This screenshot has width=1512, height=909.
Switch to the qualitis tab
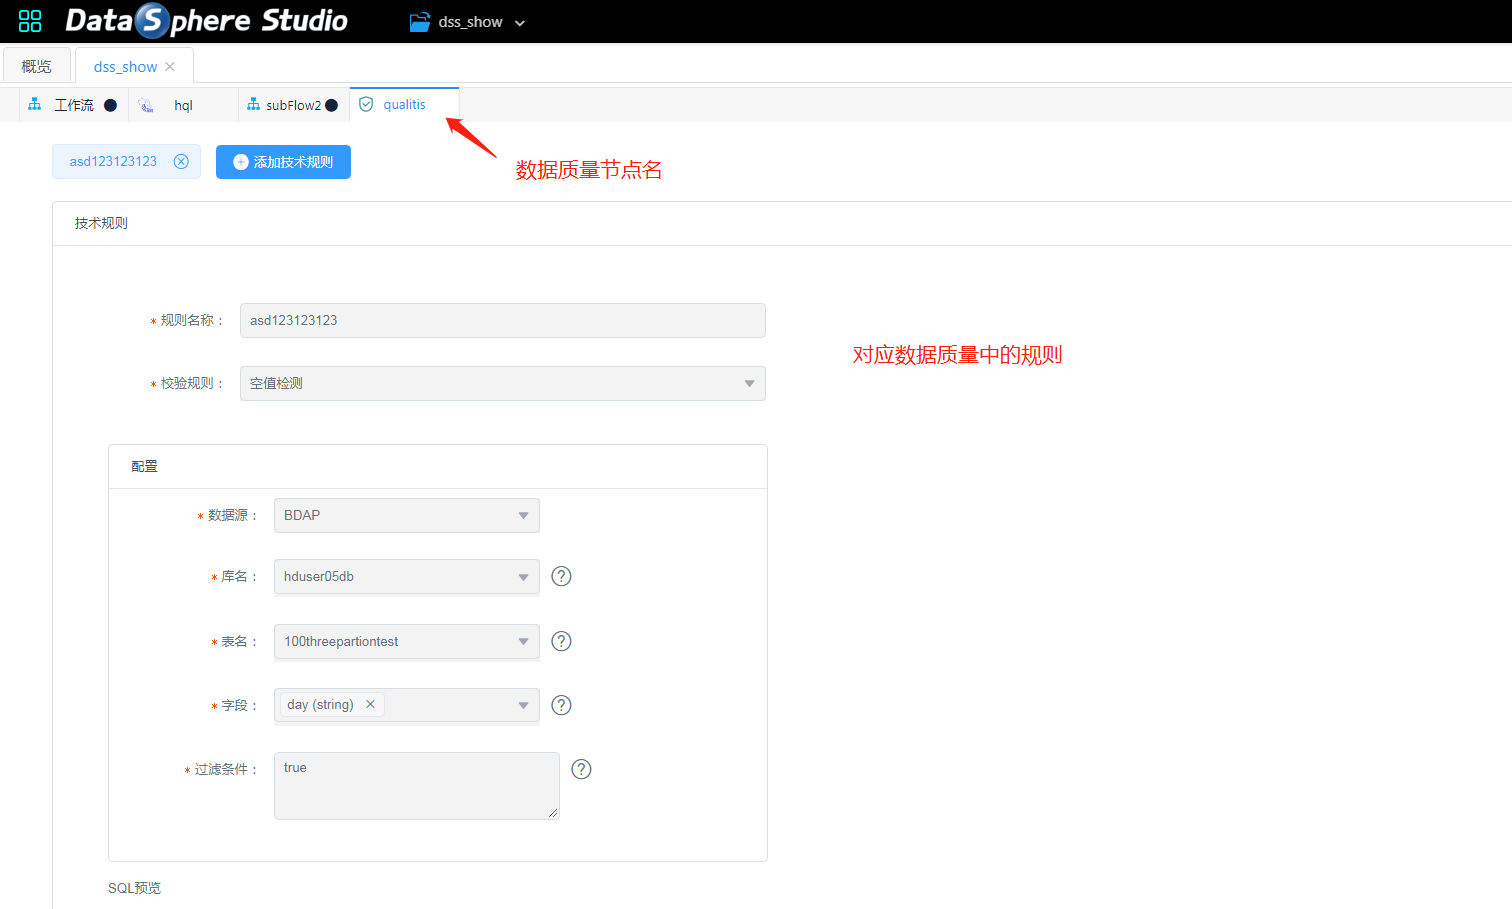click(404, 103)
